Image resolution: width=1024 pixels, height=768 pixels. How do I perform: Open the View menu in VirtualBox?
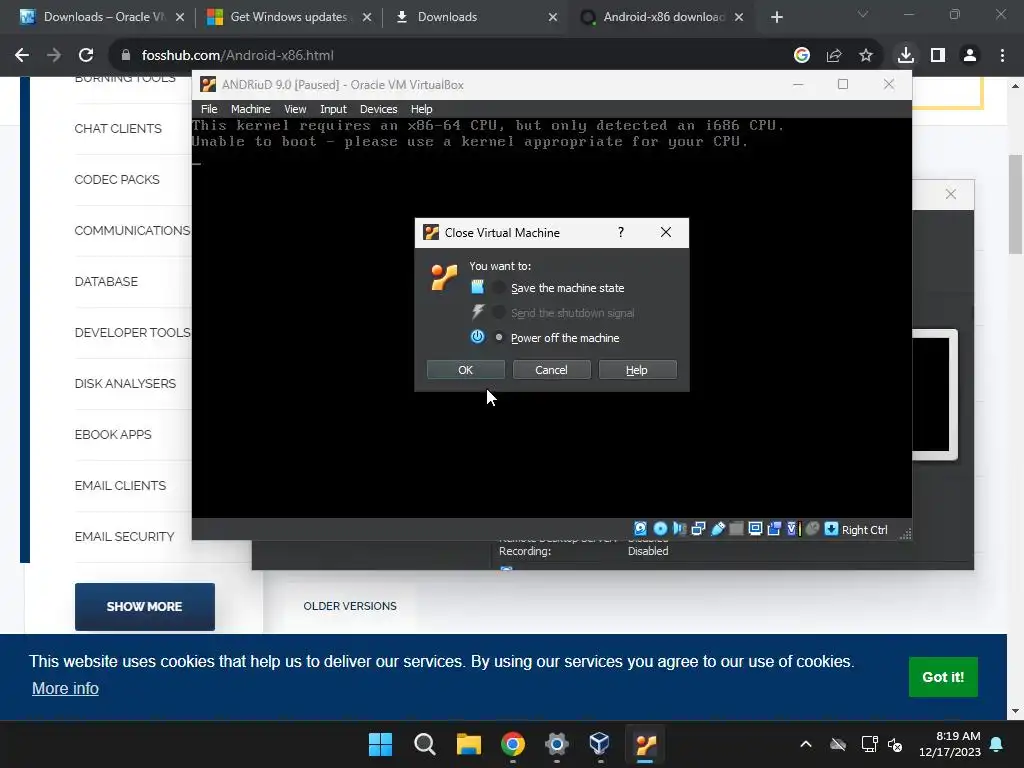[x=295, y=109]
